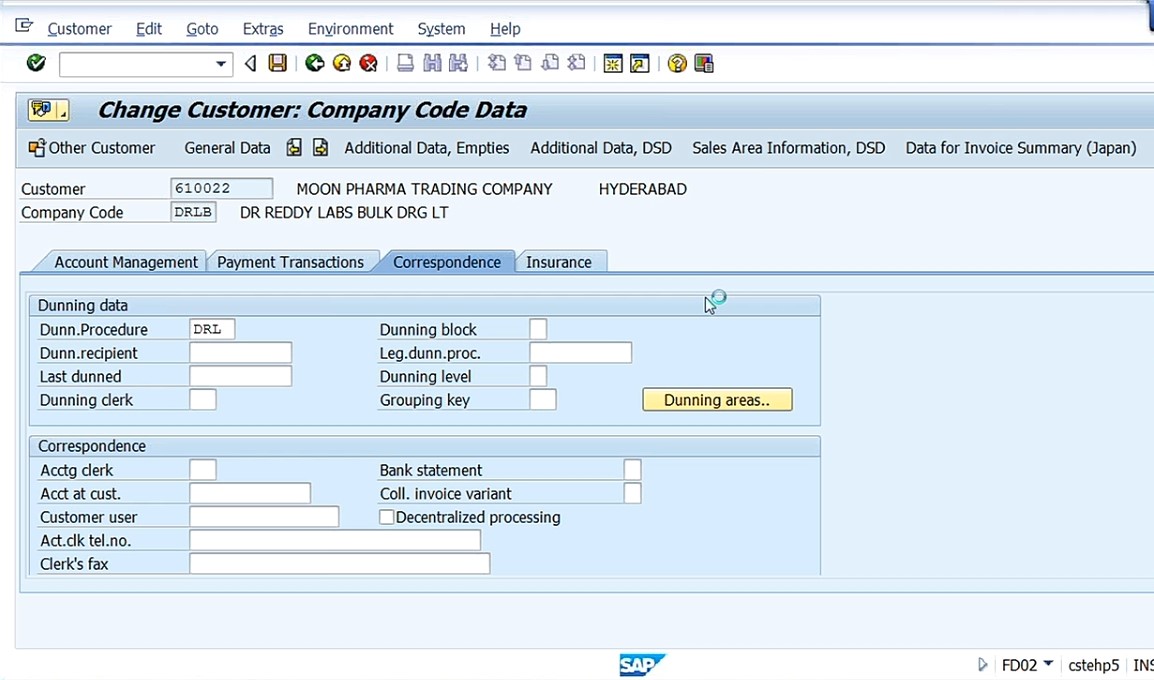Click the Leg.dunn.proc. input field

pyautogui.click(x=581, y=353)
